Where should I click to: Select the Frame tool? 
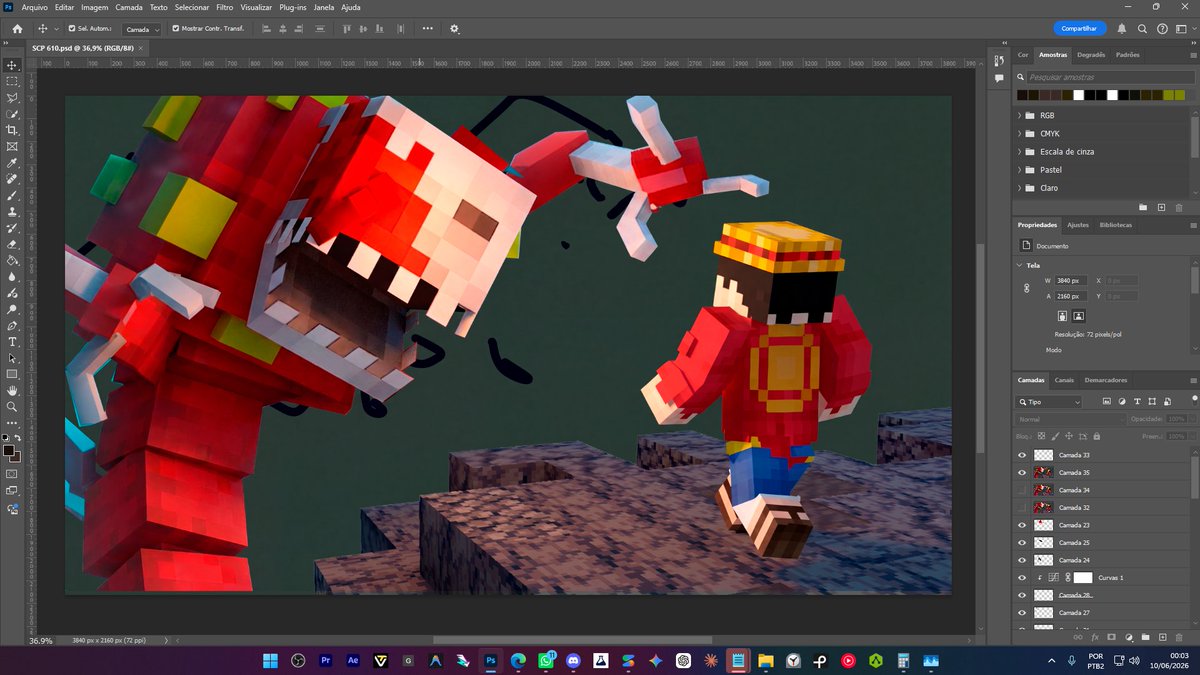[x=12, y=146]
